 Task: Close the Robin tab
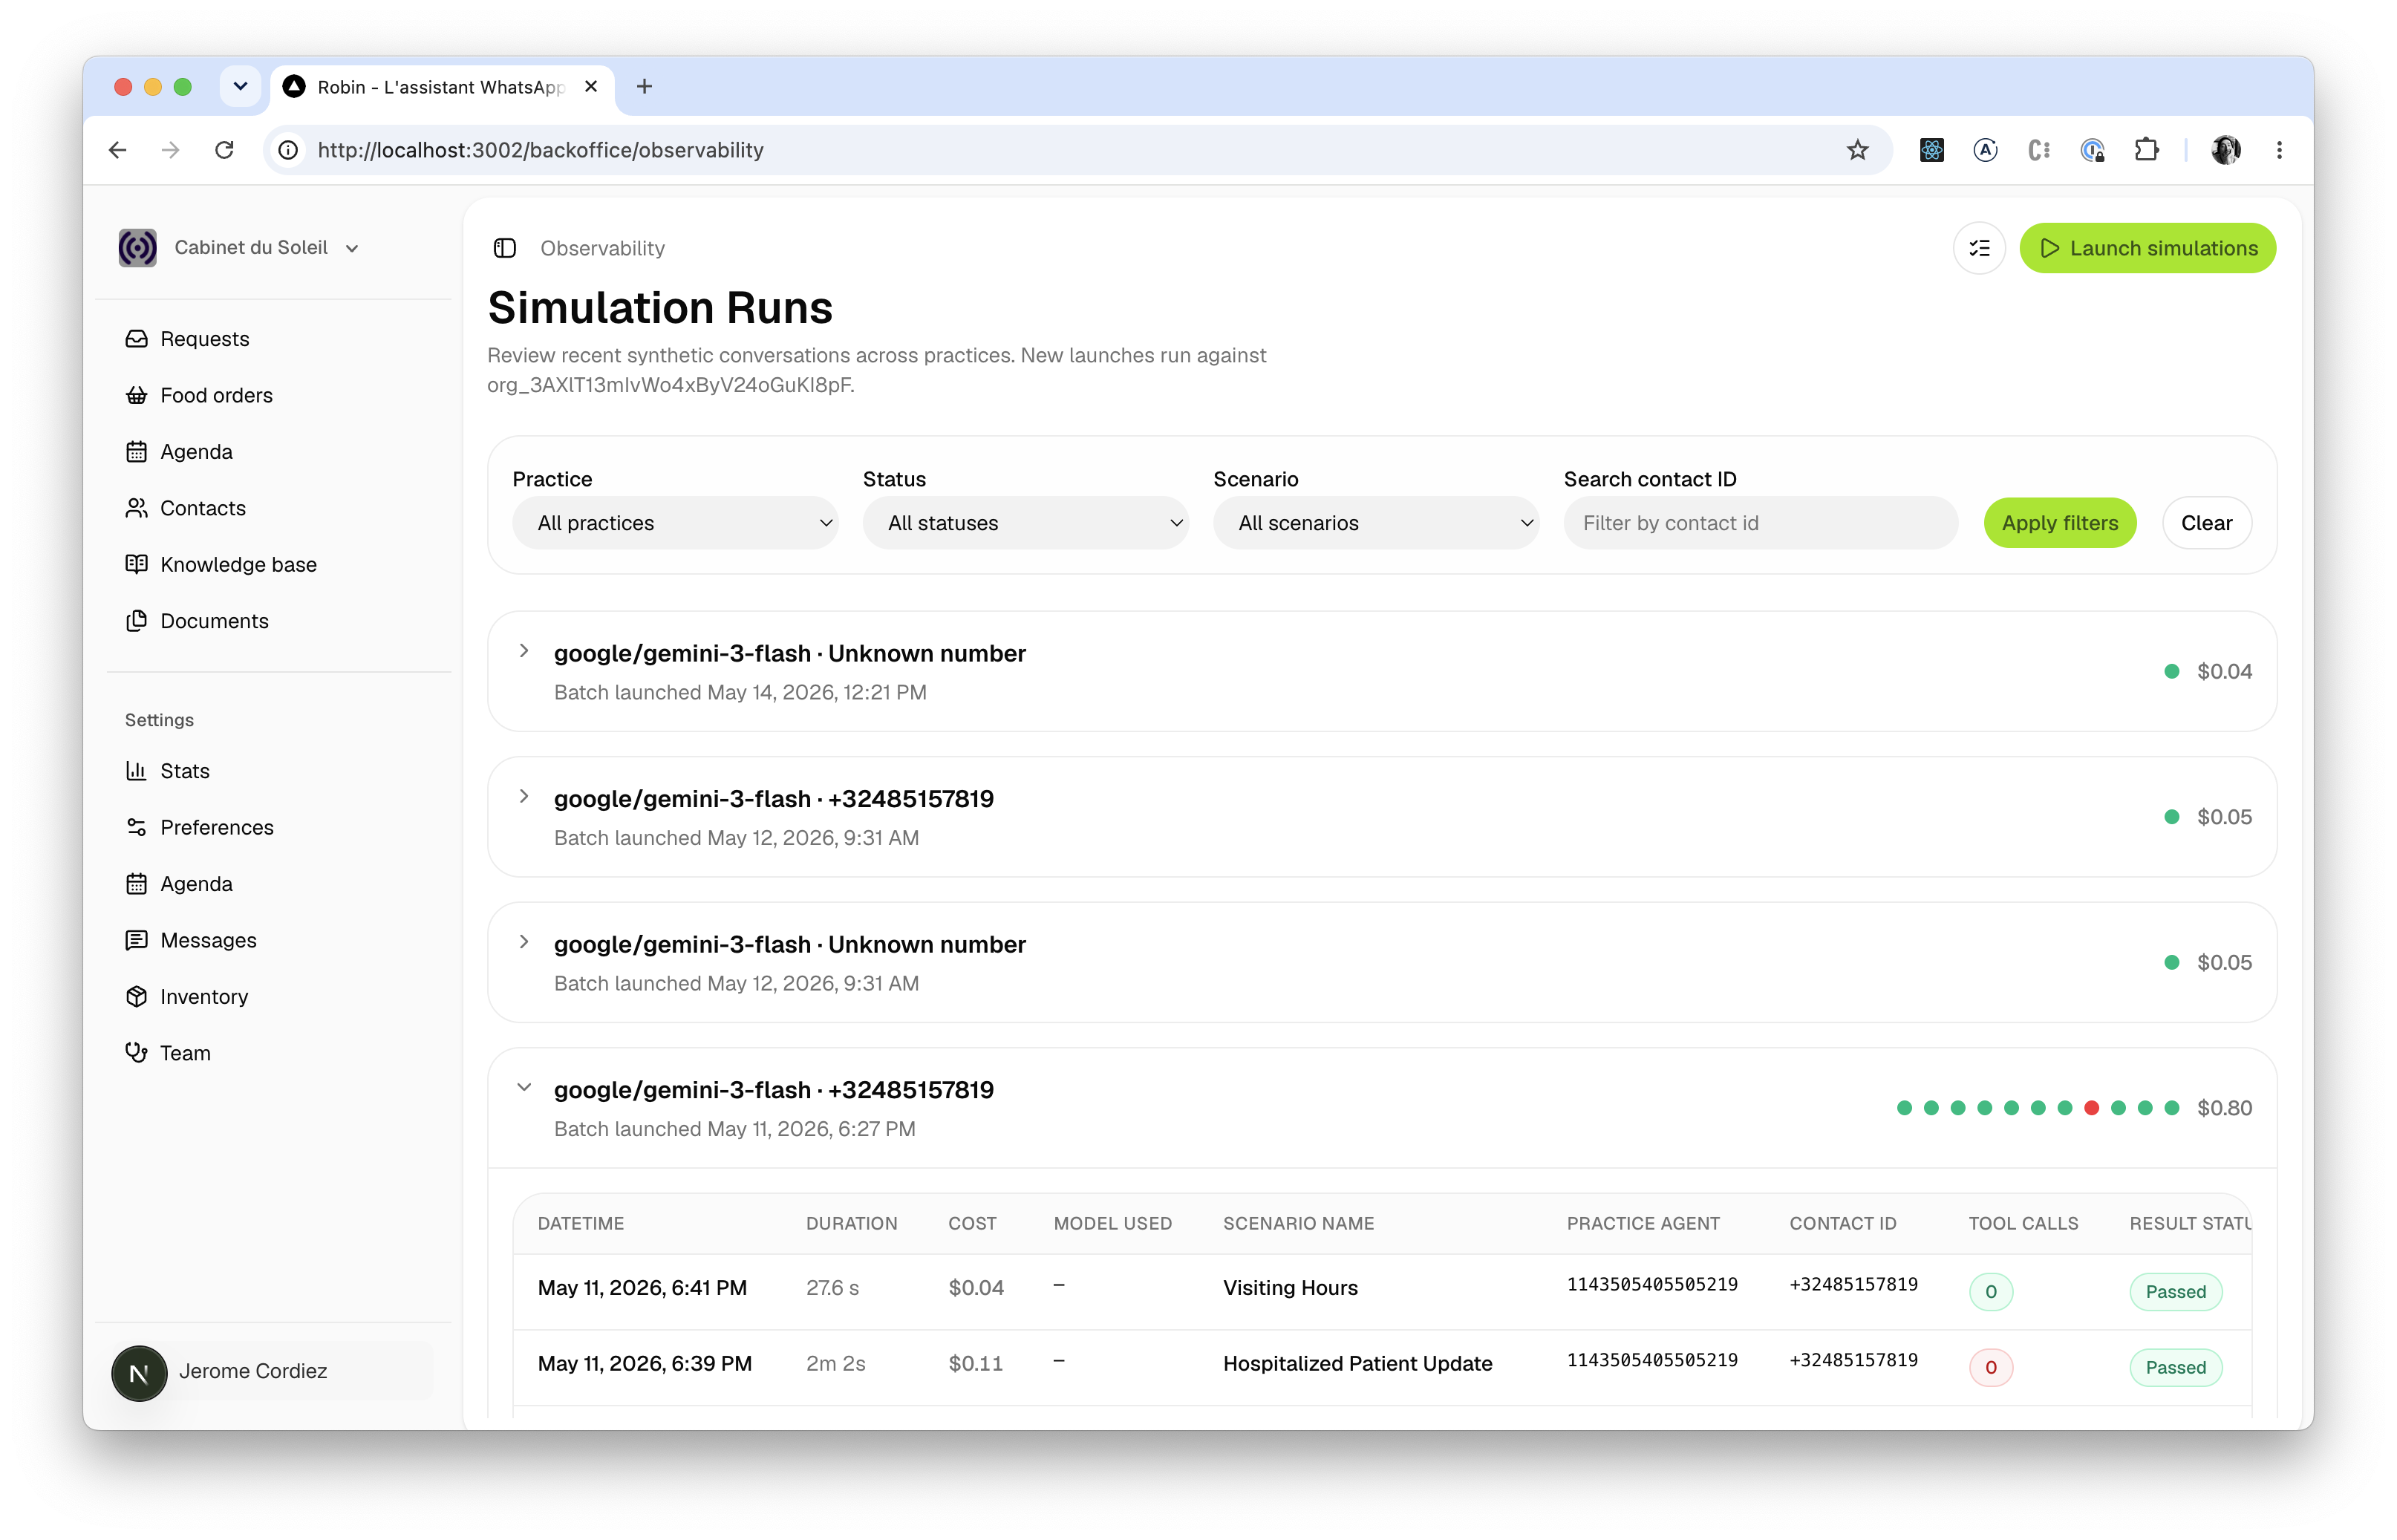coord(591,87)
